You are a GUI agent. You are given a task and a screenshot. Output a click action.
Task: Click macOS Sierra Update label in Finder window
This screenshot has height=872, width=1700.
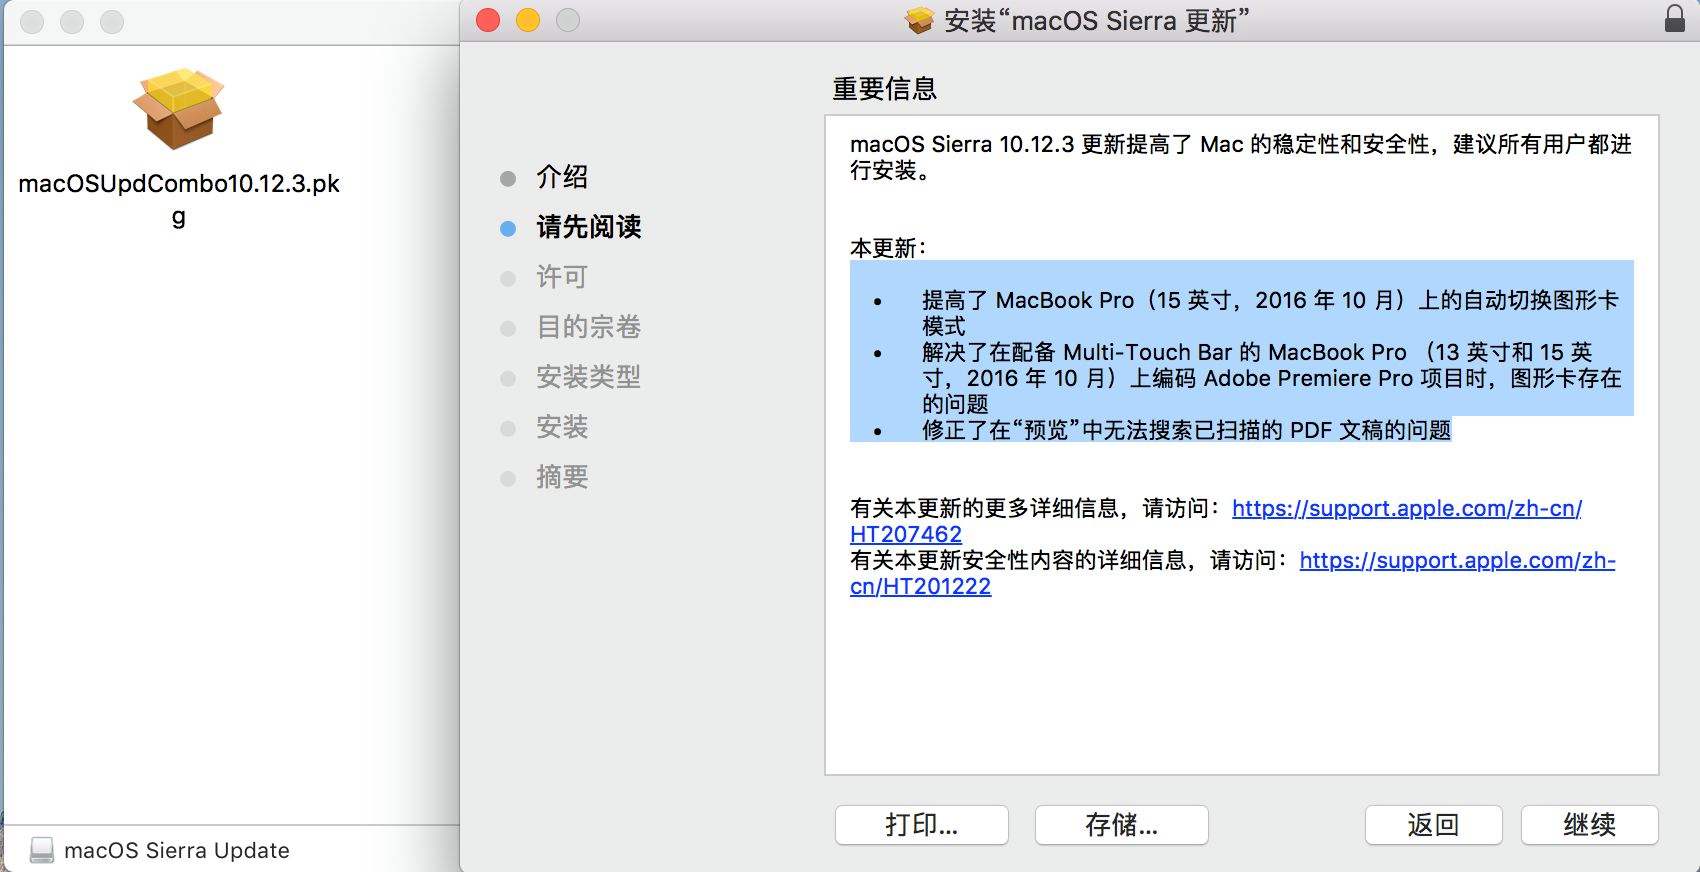point(177,850)
